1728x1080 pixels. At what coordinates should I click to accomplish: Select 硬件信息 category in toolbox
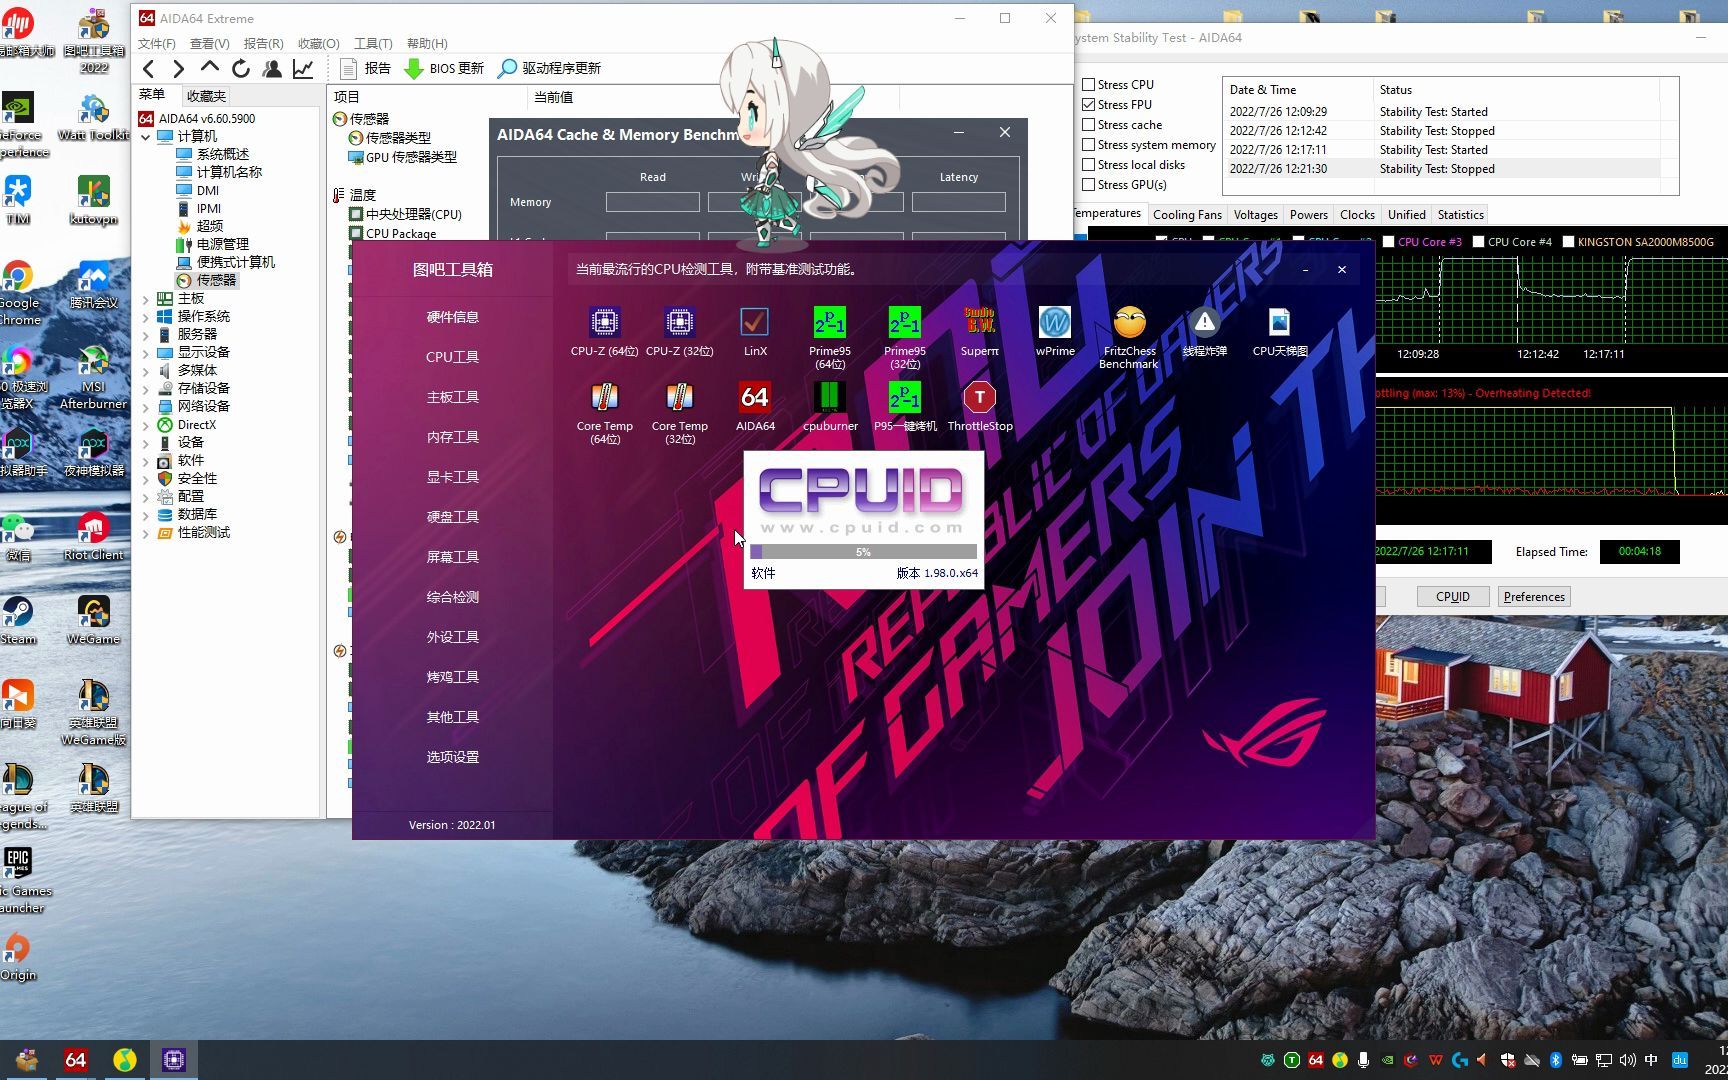pyautogui.click(x=453, y=317)
